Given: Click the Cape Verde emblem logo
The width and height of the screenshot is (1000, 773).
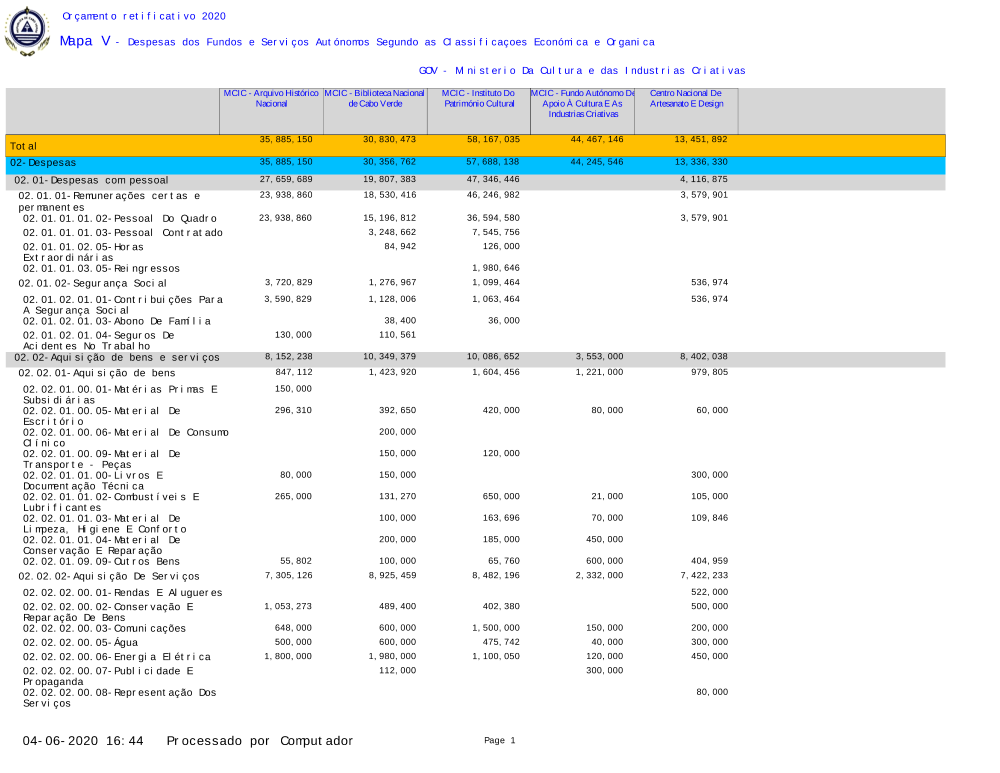Looking at the screenshot, I should [x=27, y=31].
